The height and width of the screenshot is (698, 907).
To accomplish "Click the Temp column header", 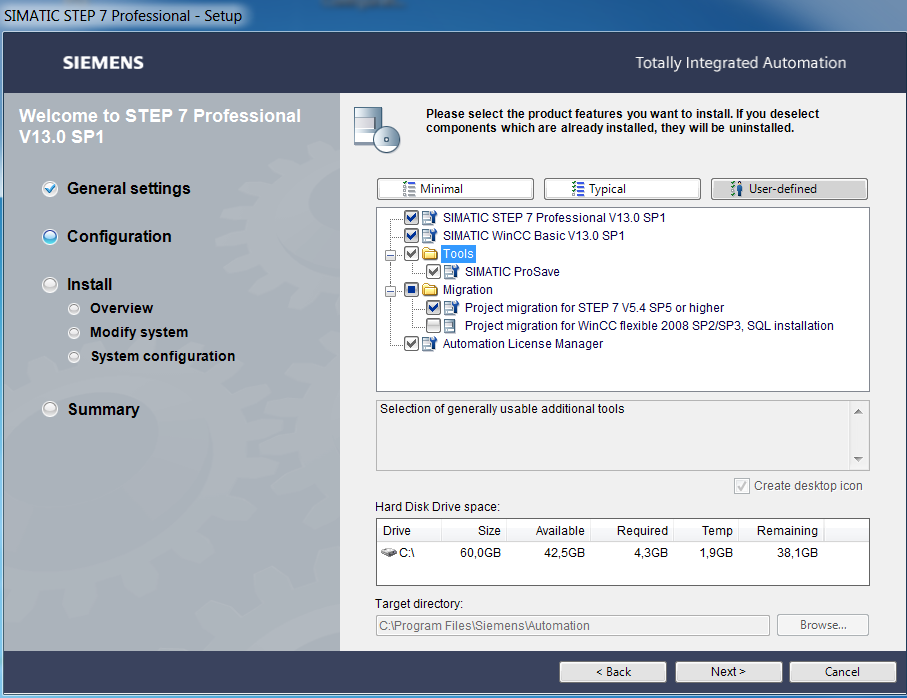I will (706, 531).
